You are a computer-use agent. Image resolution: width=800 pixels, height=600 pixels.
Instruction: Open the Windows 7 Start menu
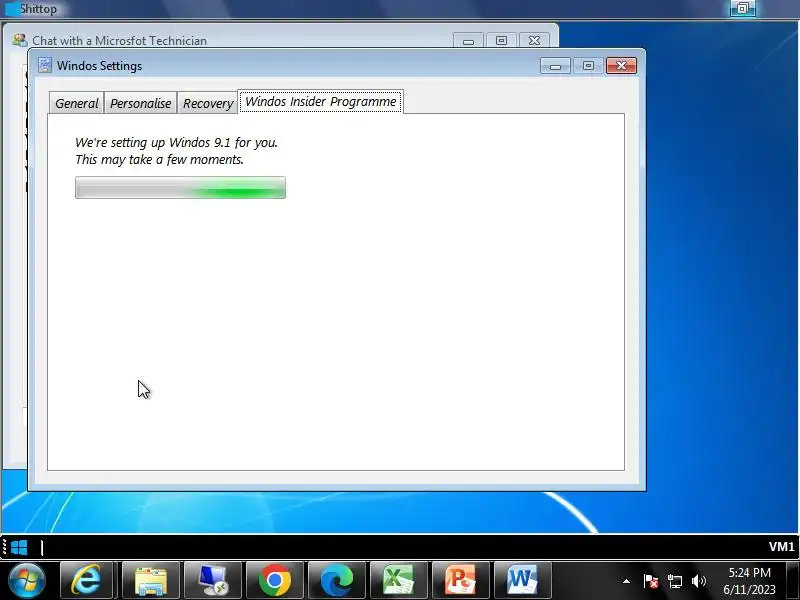27,581
